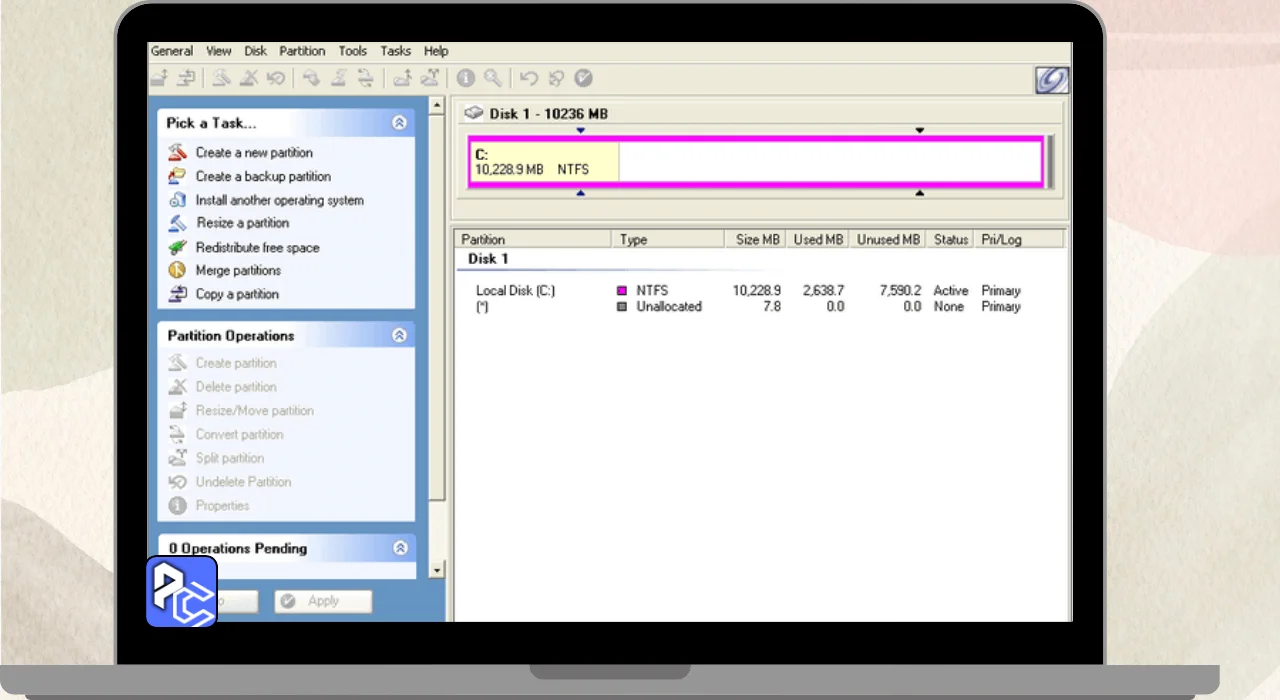Screen dimensions: 1280x700
Task: Collapse the Operations Pending panel
Action: click(400, 548)
